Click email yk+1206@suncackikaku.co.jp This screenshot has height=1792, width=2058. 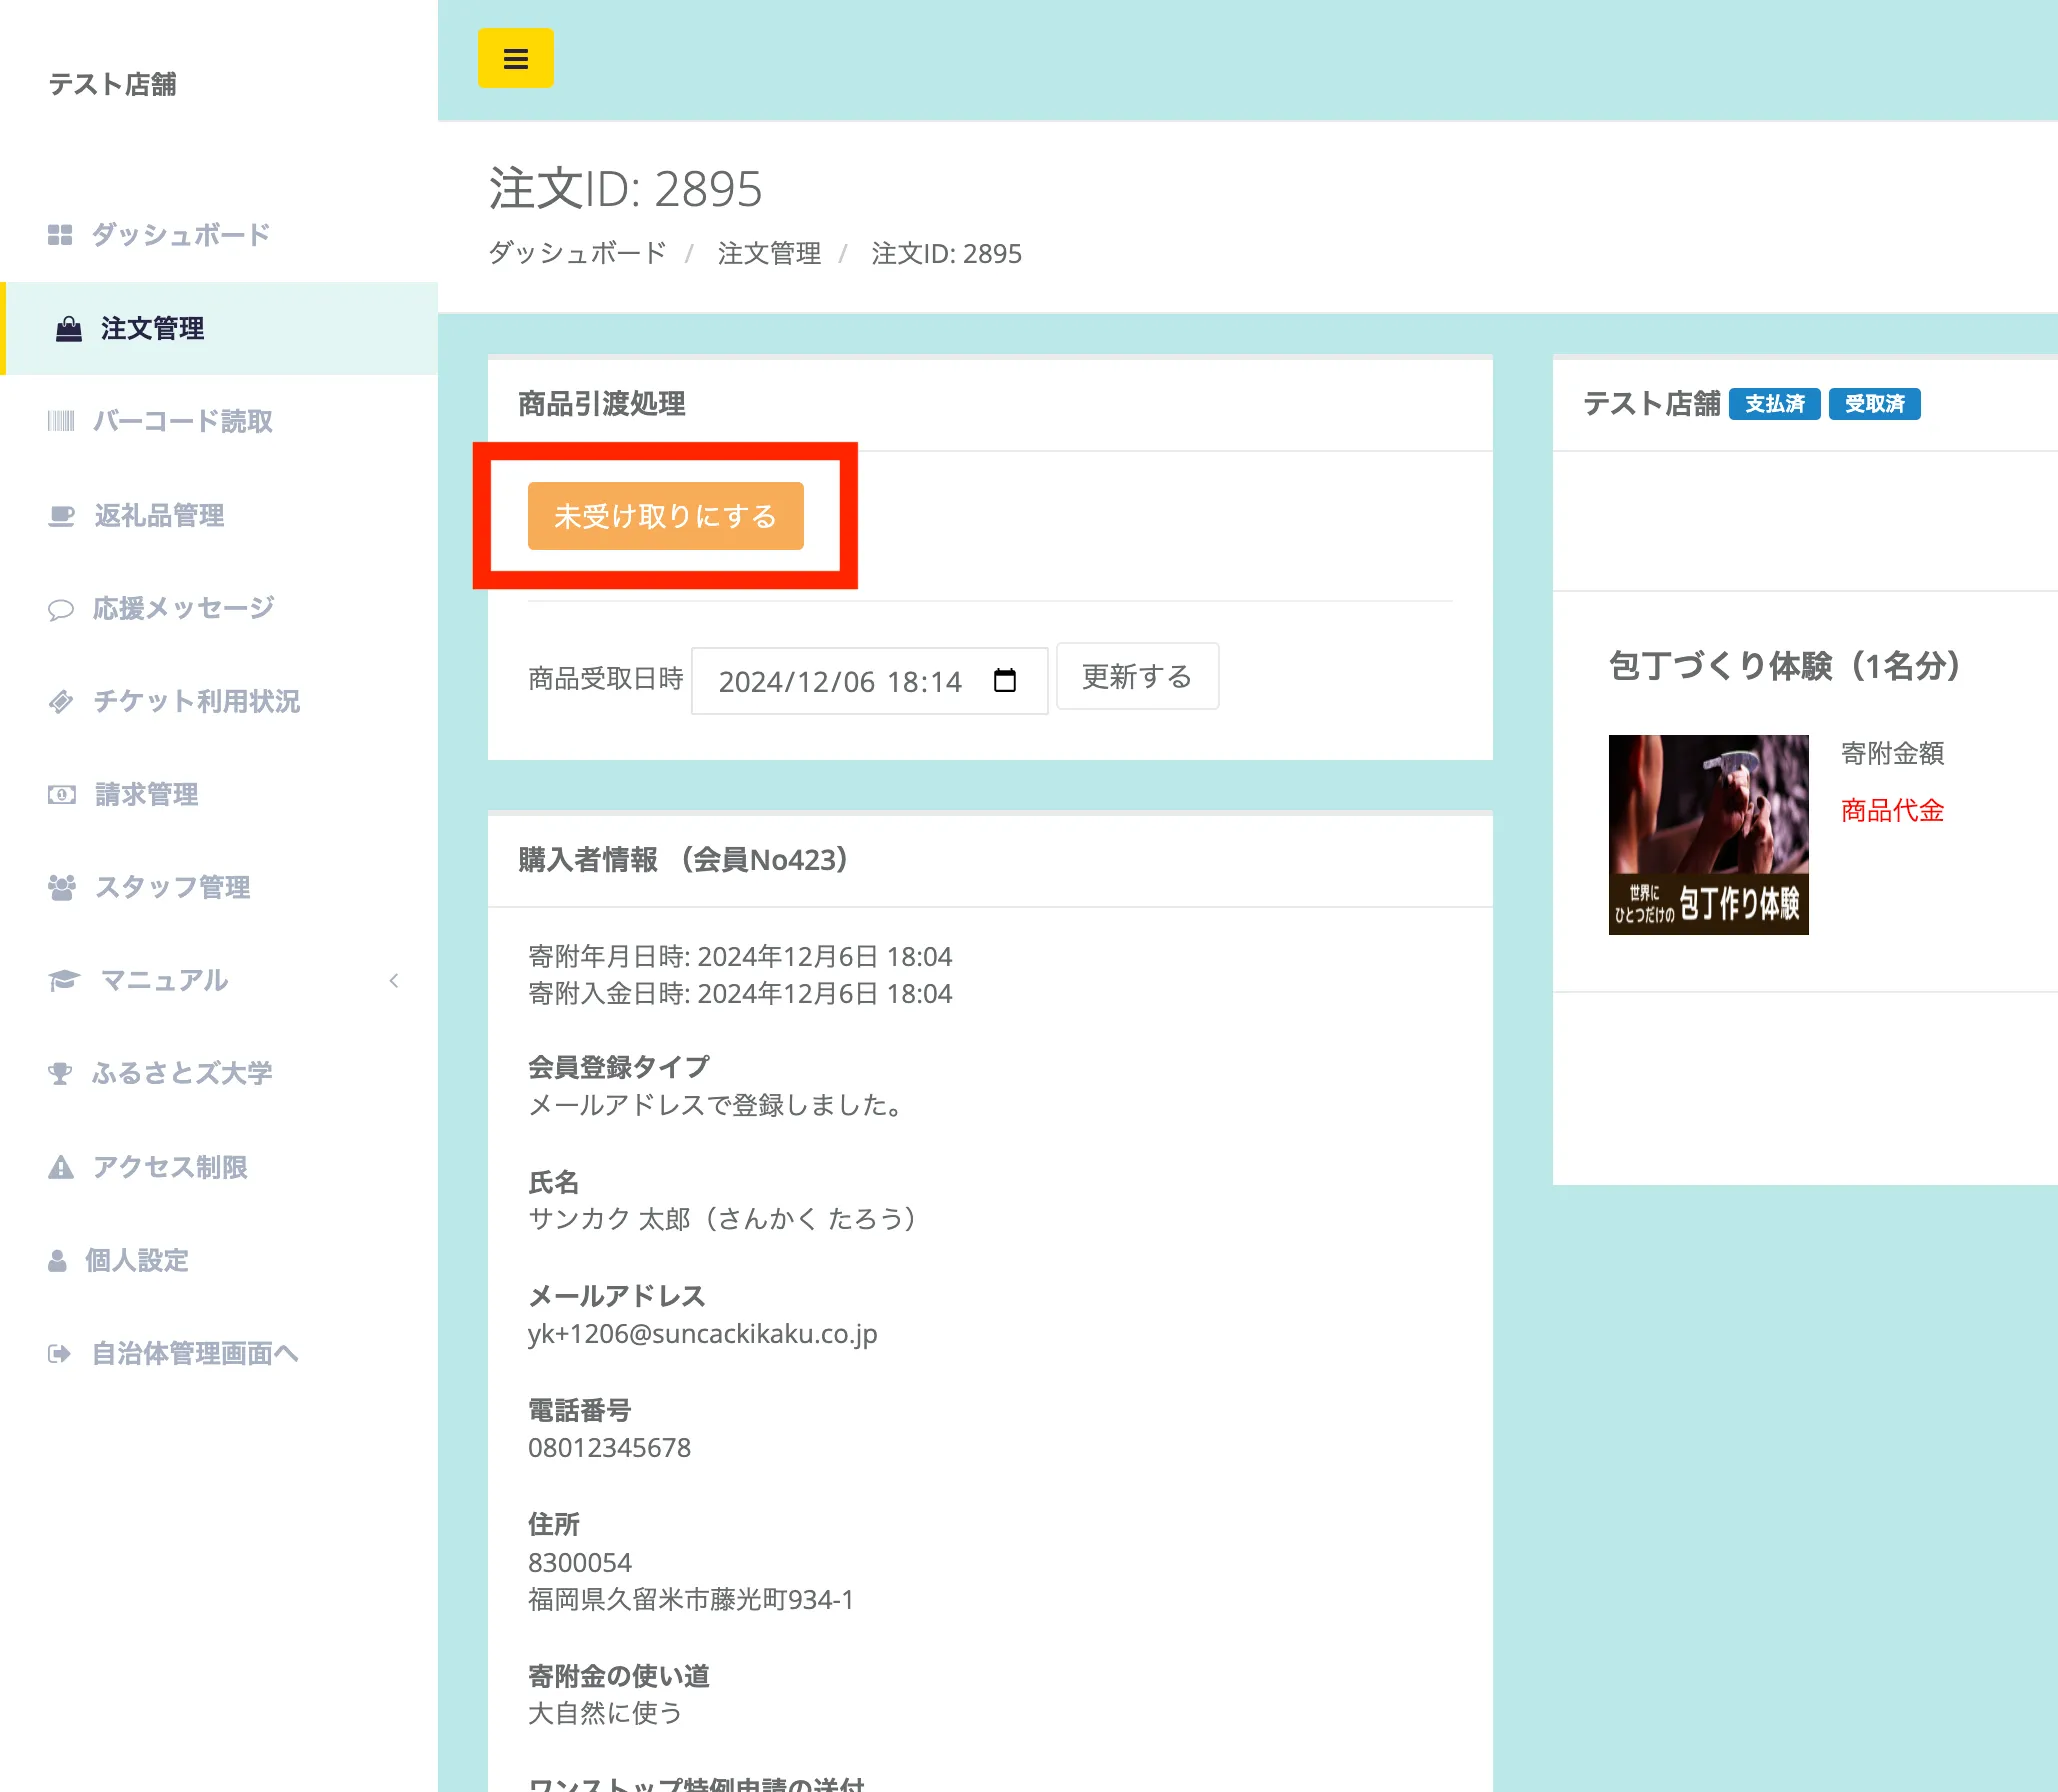tap(703, 1333)
